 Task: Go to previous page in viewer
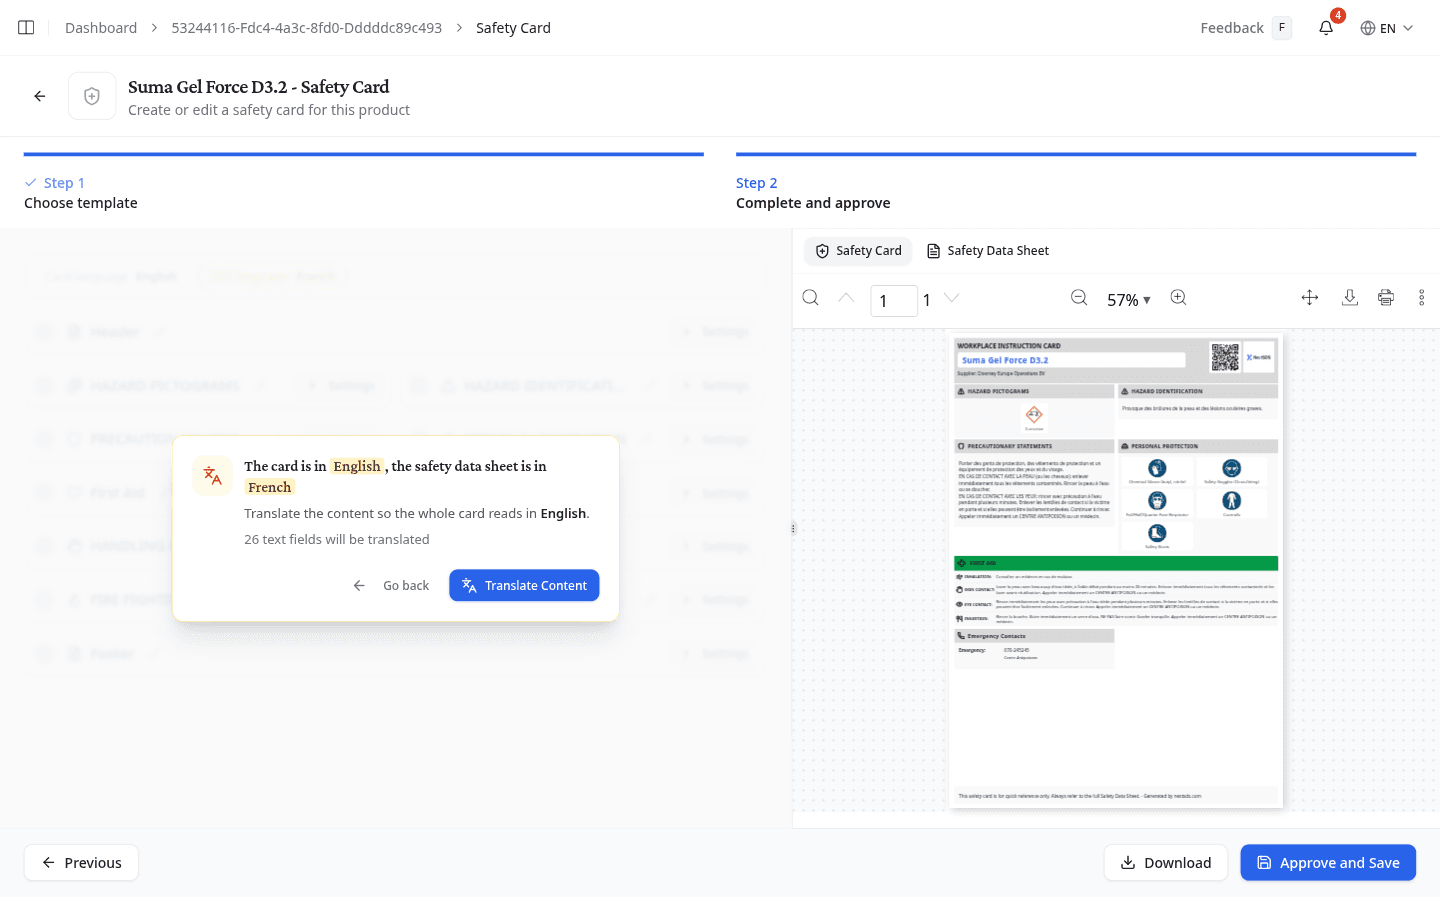click(x=846, y=298)
